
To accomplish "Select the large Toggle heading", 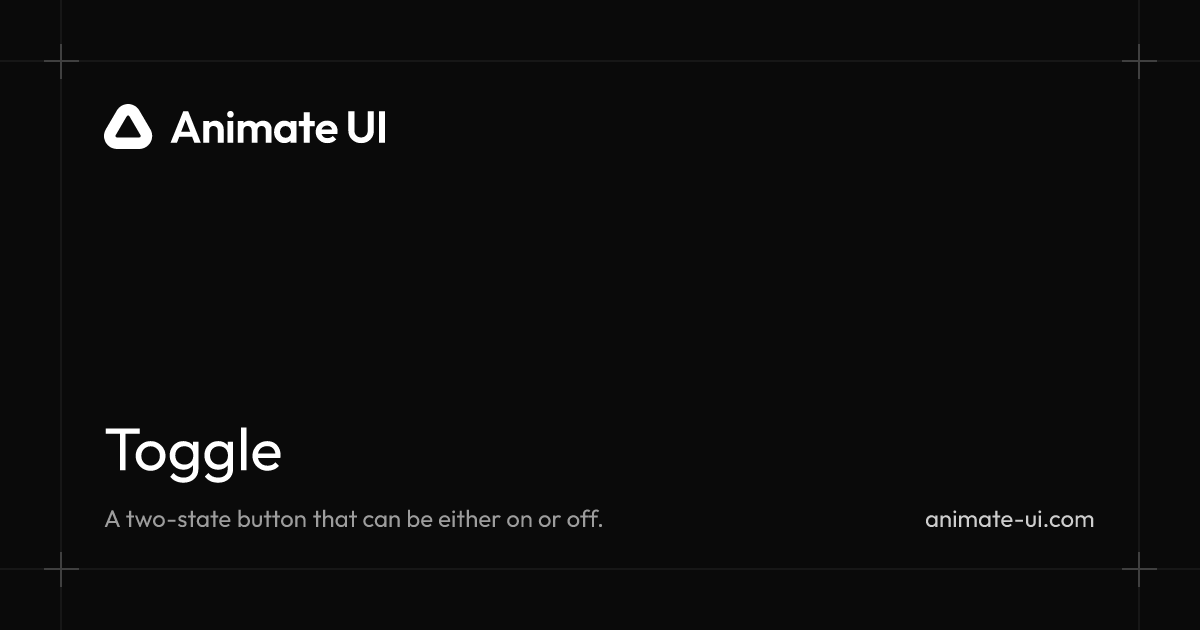I will pyautogui.click(x=193, y=450).
